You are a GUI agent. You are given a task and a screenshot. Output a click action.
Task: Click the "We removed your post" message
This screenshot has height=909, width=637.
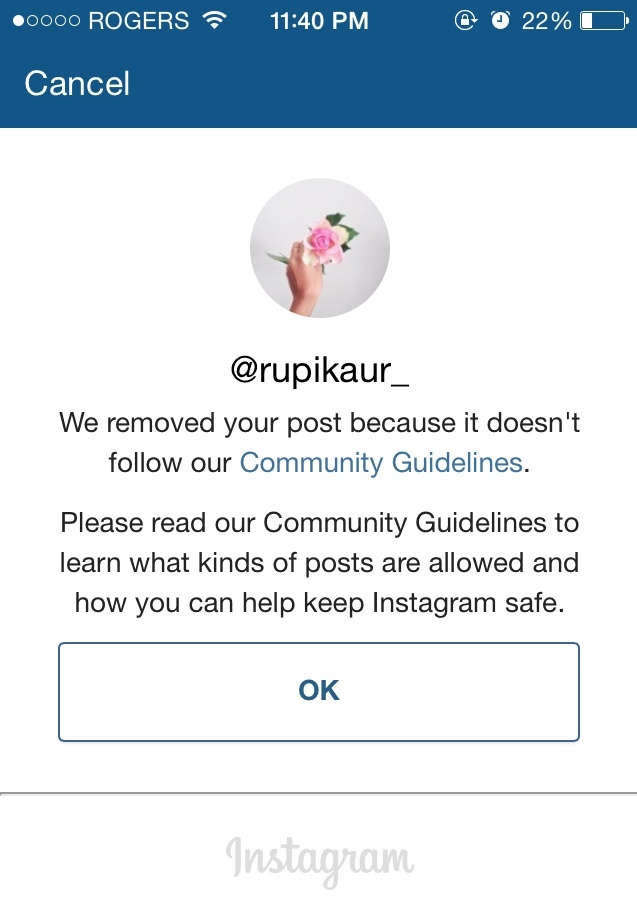coord(319,443)
